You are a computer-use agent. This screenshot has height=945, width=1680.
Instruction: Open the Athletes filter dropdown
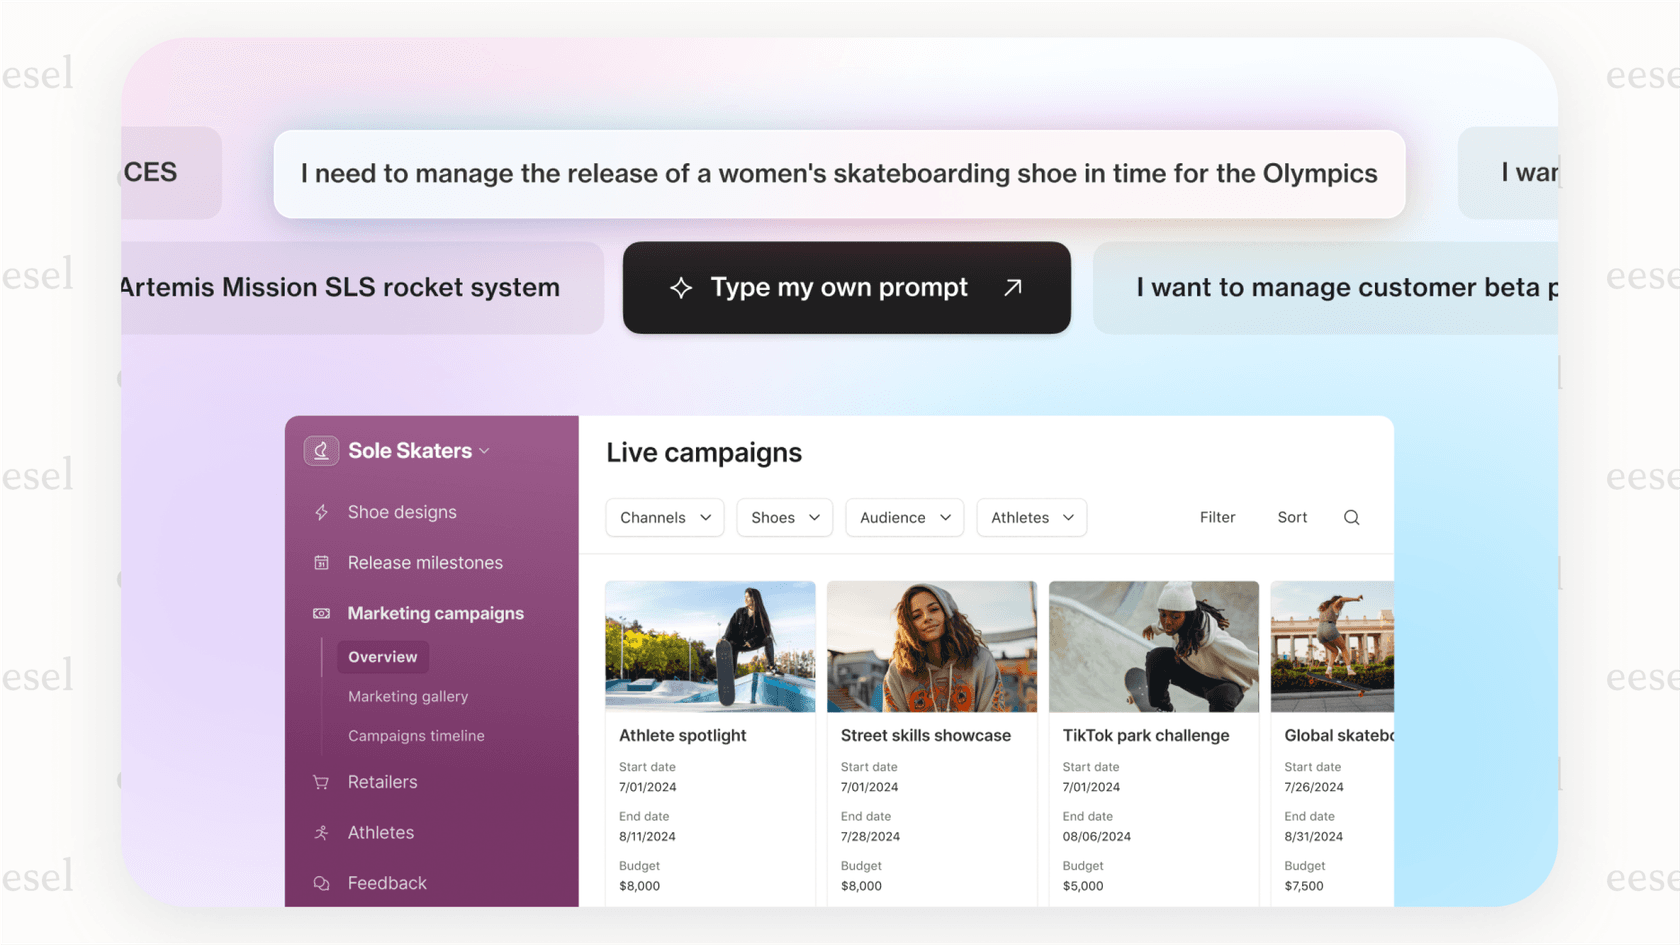point(1031,517)
